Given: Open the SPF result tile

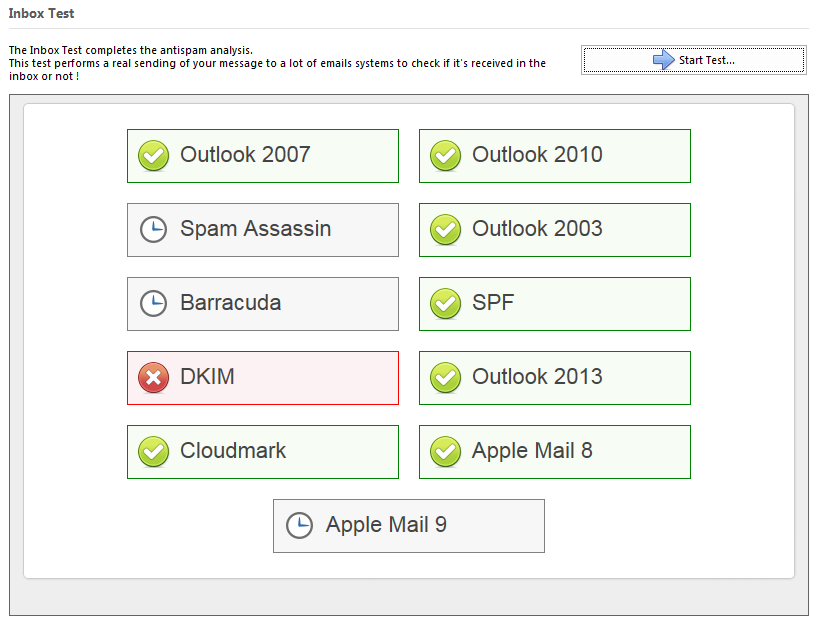Looking at the screenshot, I should coord(555,304).
